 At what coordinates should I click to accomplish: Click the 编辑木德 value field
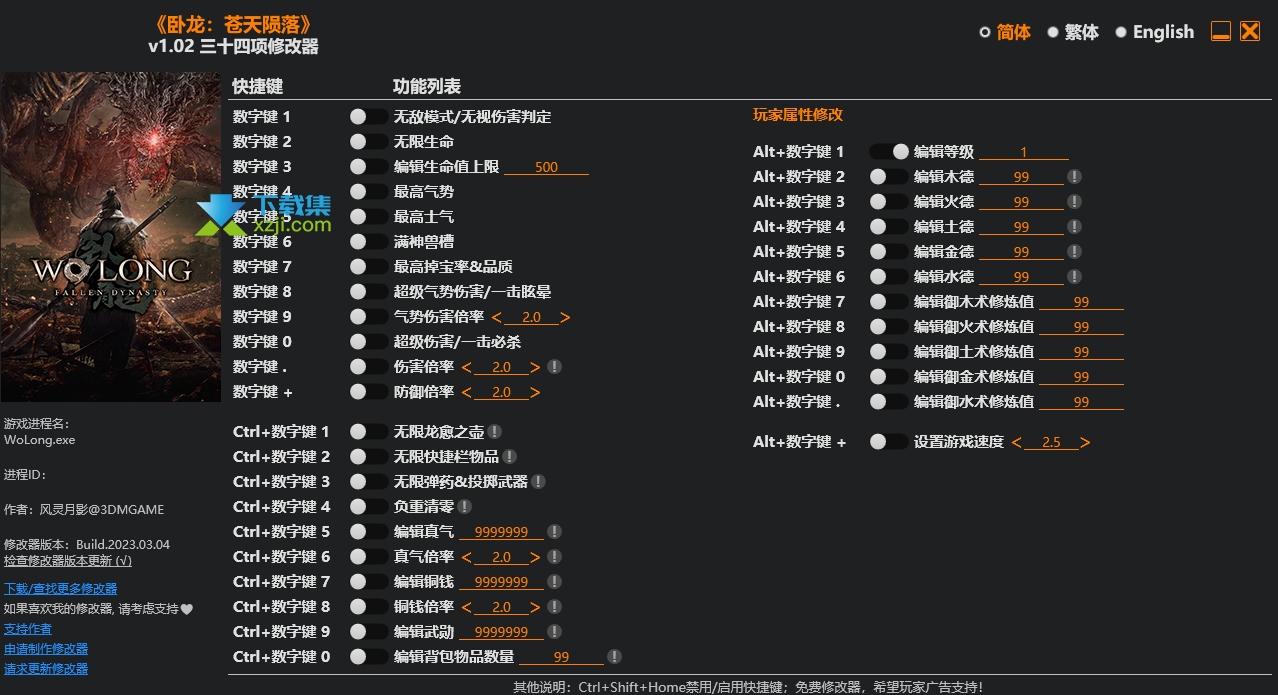point(1021,177)
